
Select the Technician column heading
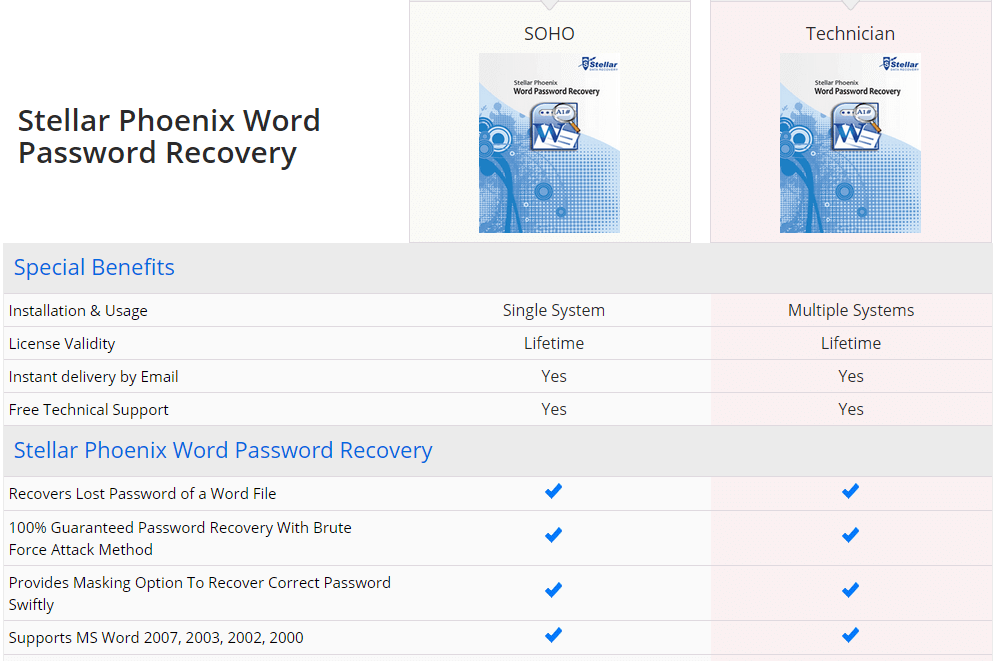tap(850, 34)
